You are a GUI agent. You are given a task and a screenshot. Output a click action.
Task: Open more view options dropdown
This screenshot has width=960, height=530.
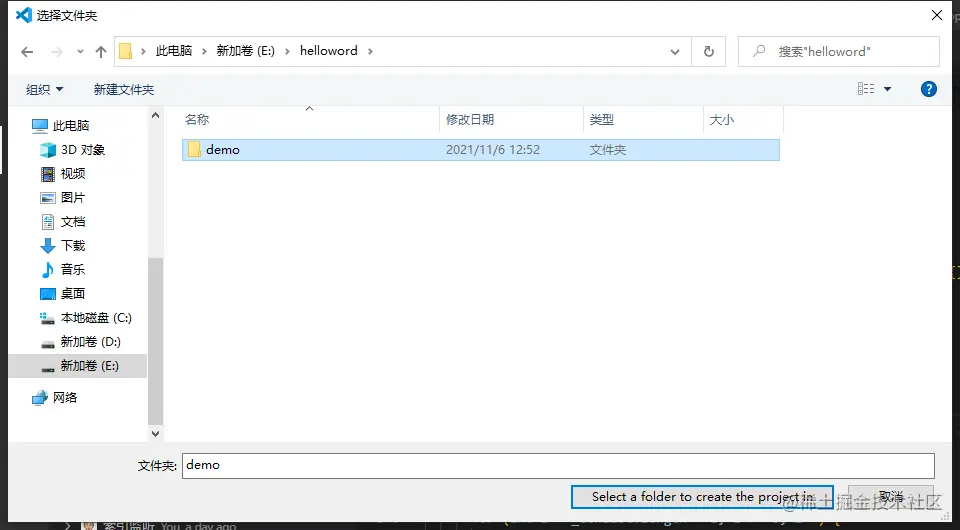(888, 89)
